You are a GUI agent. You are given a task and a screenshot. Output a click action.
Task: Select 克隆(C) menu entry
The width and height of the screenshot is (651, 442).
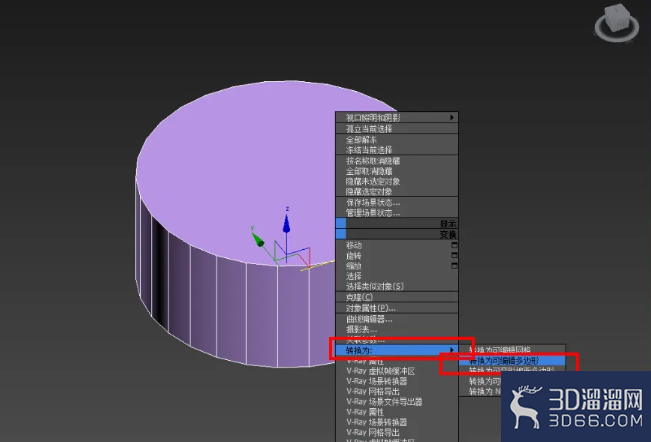coord(397,297)
